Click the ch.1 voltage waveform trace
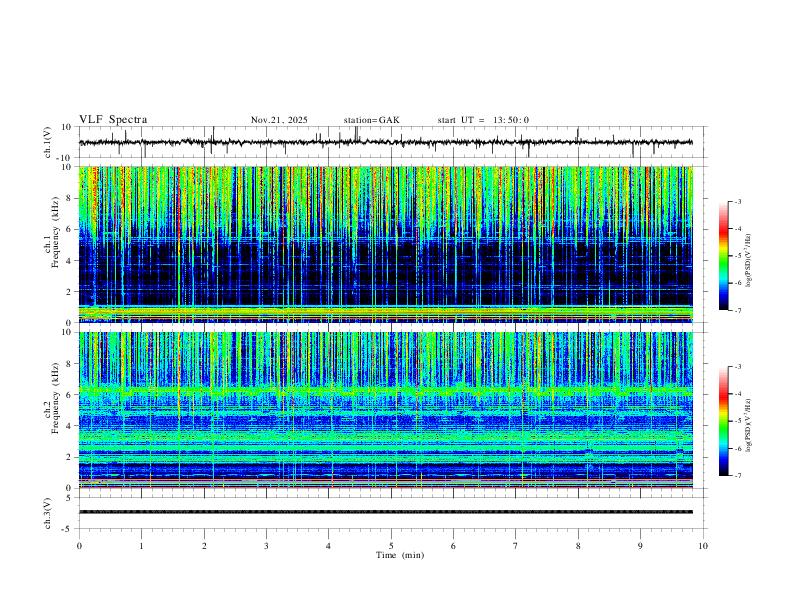Viewport: 792px width, 612px height. click(386, 142)
